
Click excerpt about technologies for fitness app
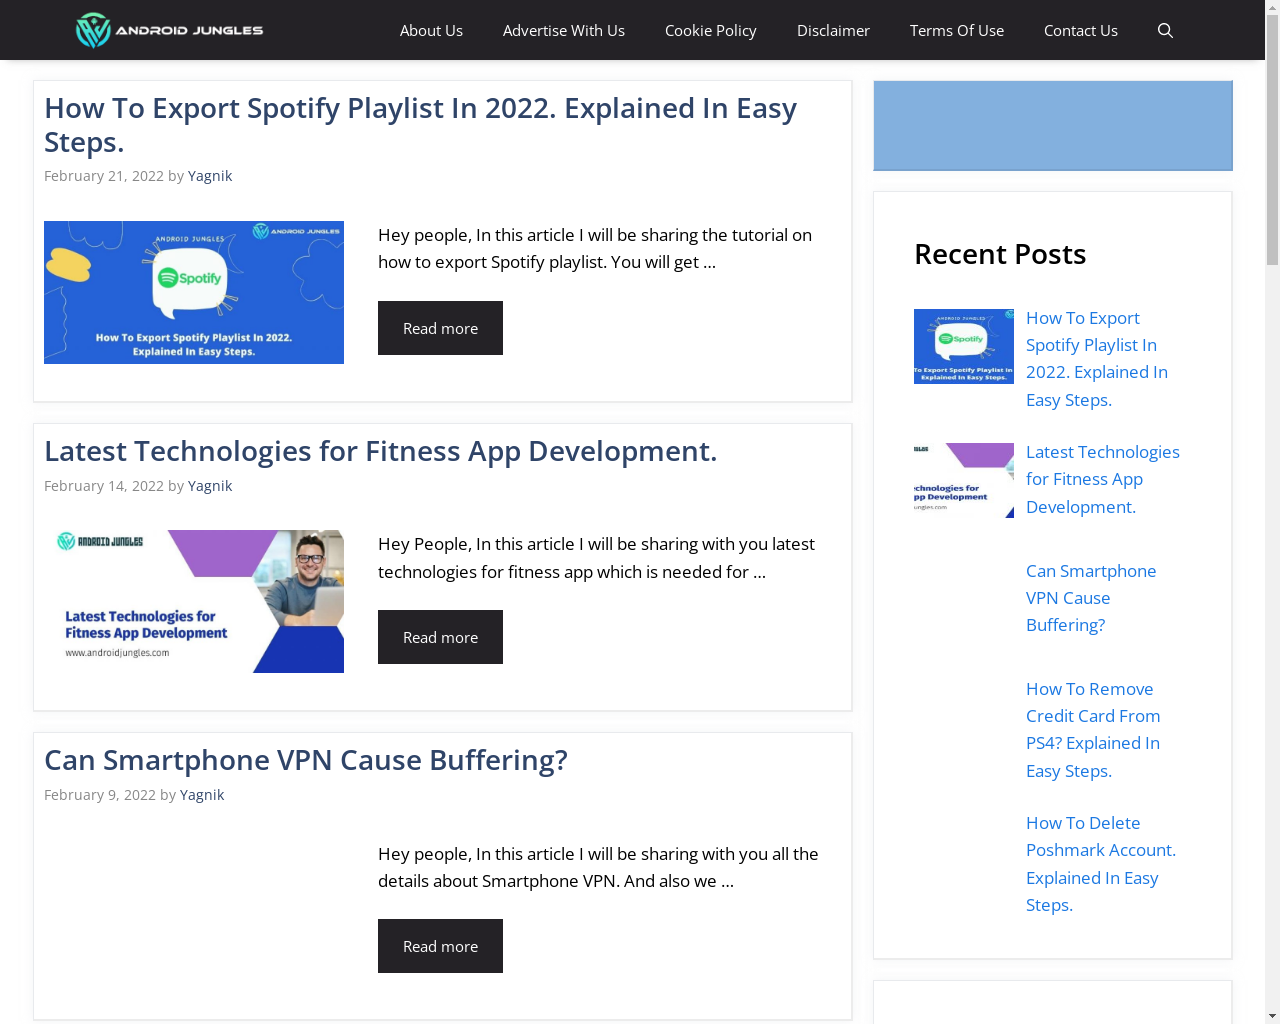pyautogui.click(x=596, y=558)
